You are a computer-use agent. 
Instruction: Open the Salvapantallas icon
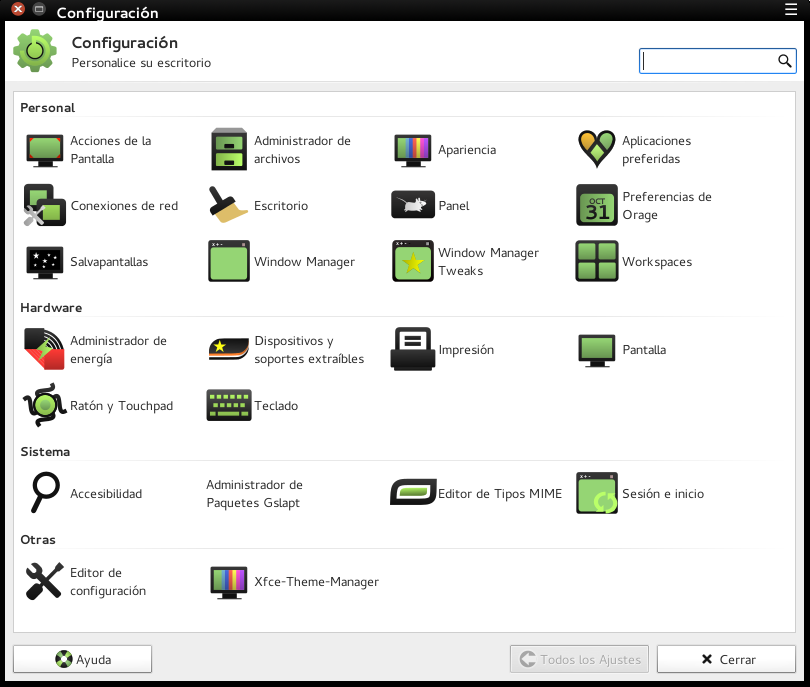click(x=44, y=262)
